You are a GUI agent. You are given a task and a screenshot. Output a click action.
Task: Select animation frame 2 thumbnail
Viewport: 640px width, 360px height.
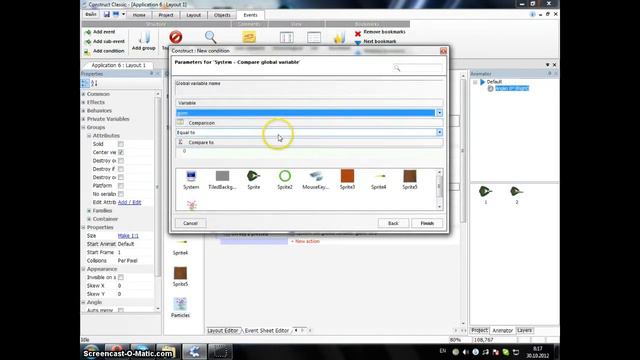coord(516,191)
